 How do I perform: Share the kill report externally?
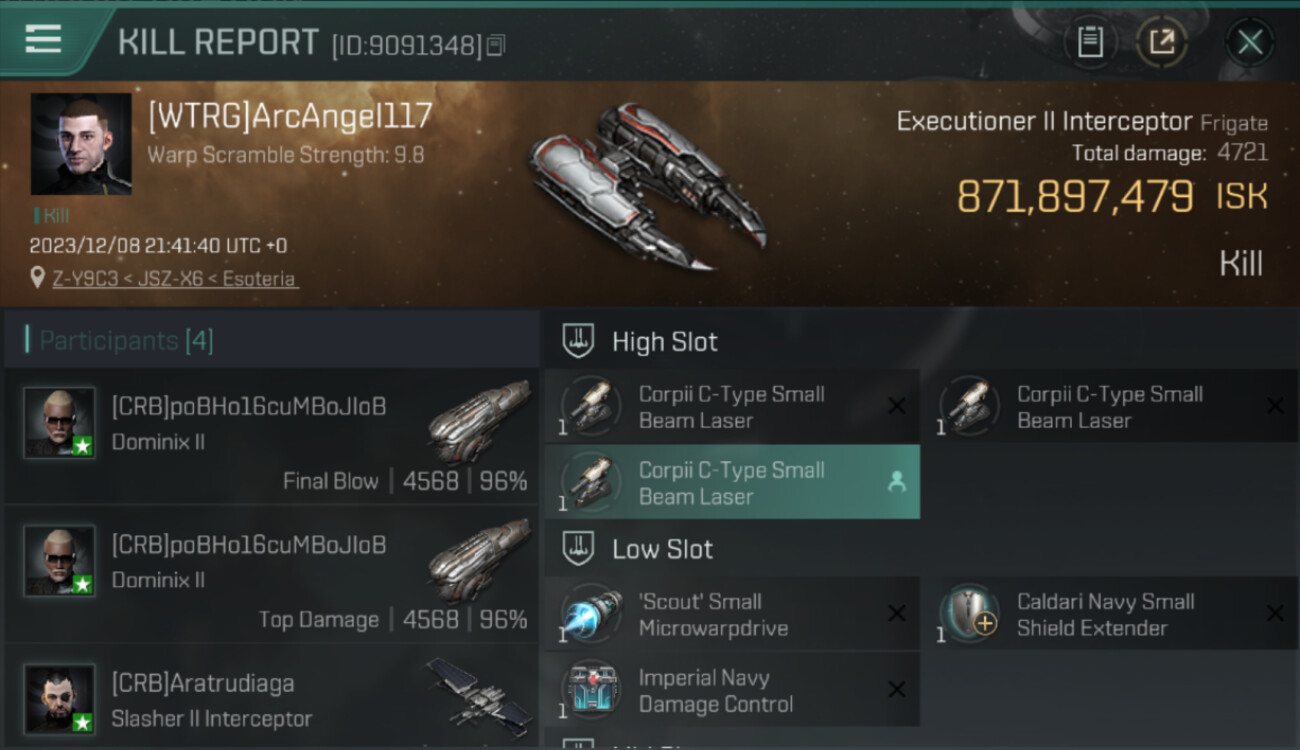pos(1162,42)
